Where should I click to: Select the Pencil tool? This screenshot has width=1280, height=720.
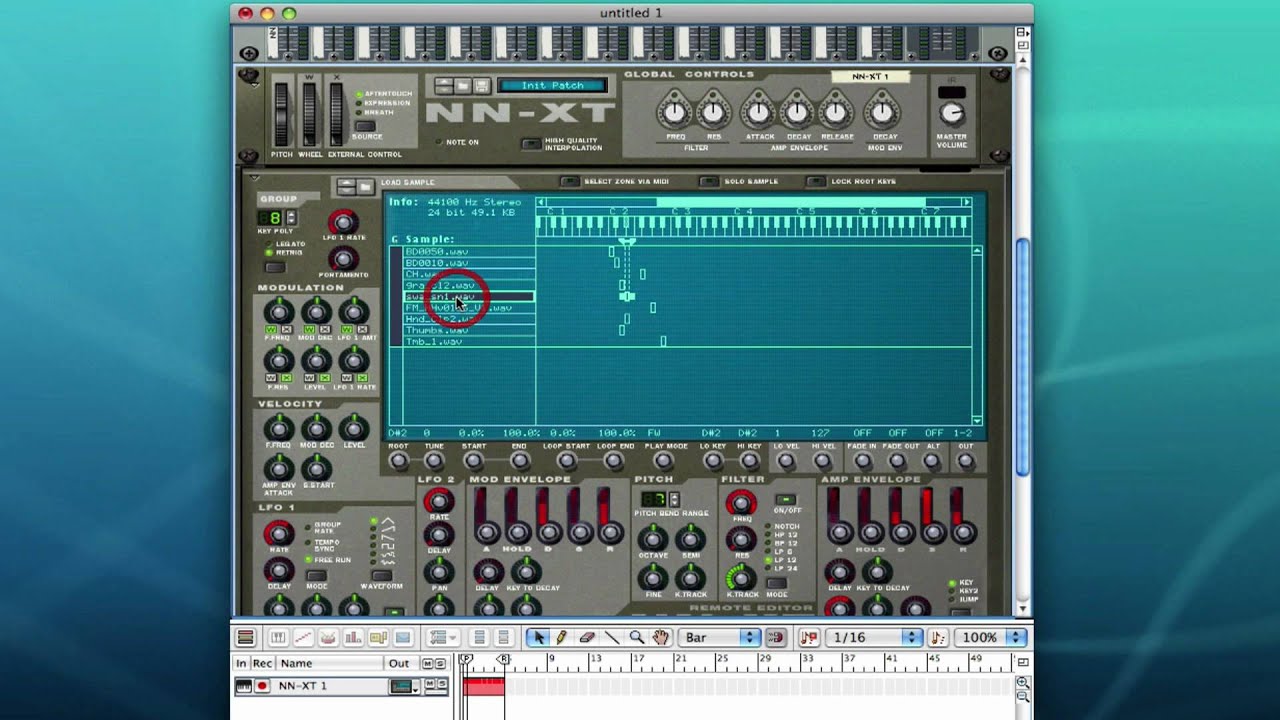[562, 637]
